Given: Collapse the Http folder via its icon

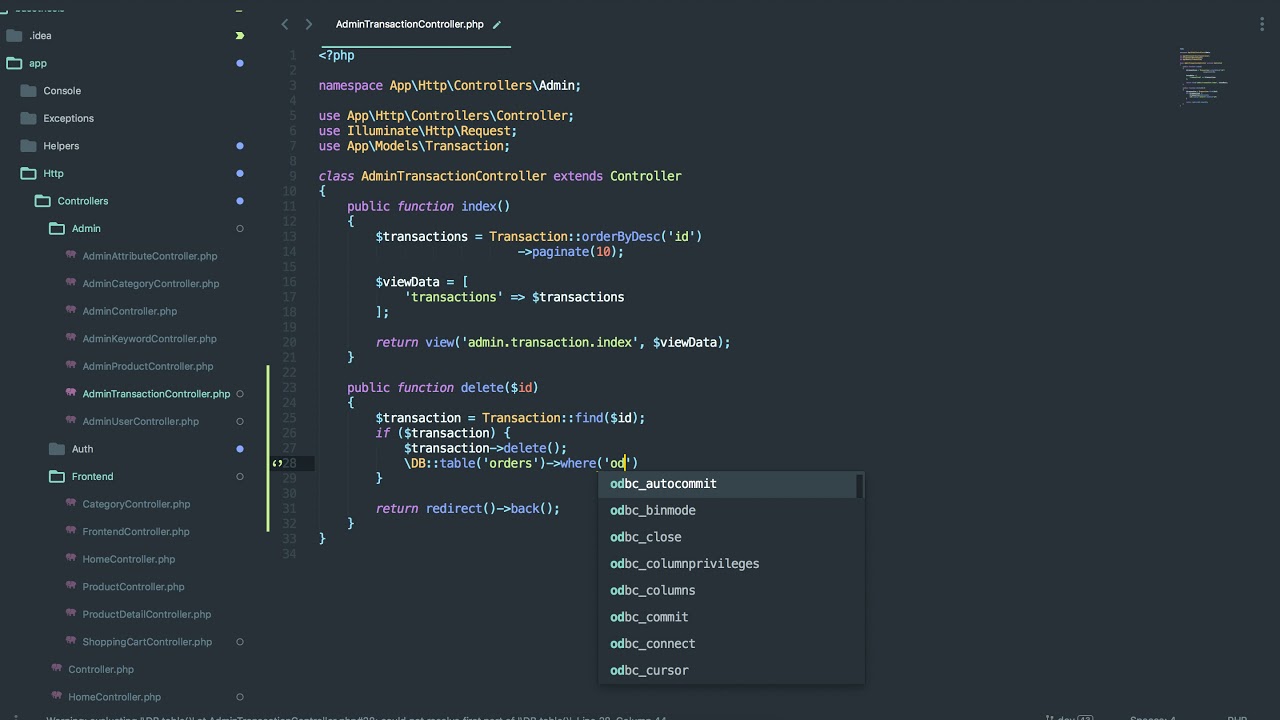Looking at the screenshot, I should pos(28,173).
